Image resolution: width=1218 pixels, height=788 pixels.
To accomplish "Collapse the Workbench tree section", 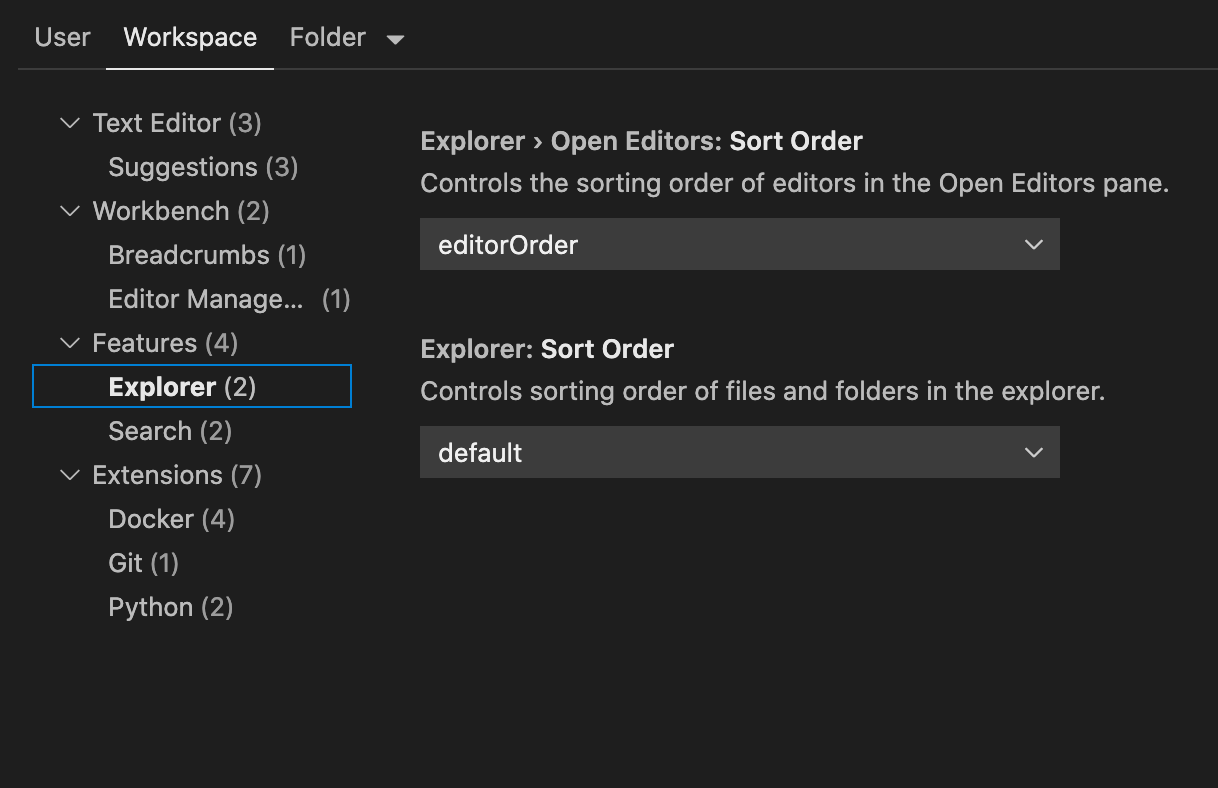I will [69, 211].
